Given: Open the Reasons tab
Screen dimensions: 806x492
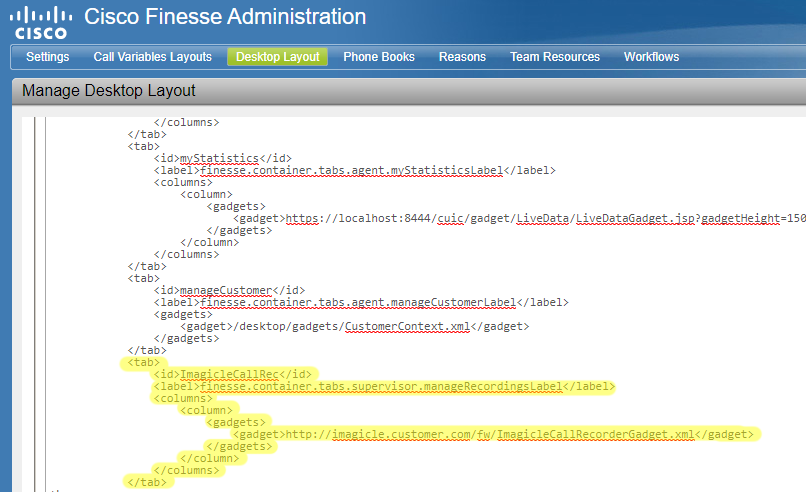Looking at the screenshot, I should [x=462, y=57].
